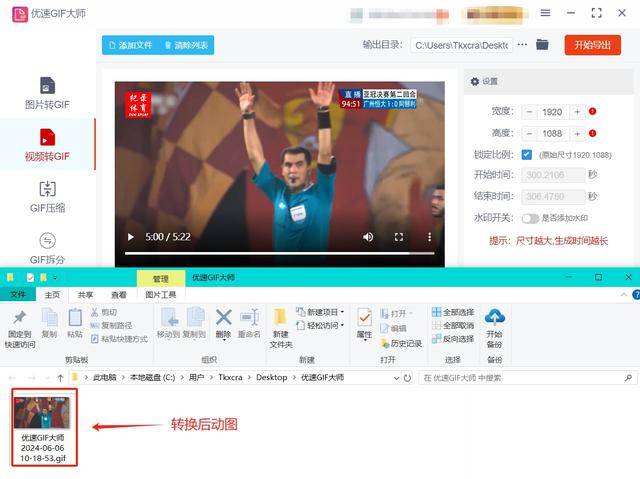Screen dimensions: 640x479
Task: Open the 图片转GIF sidebar tool
Action: point(47,93)
